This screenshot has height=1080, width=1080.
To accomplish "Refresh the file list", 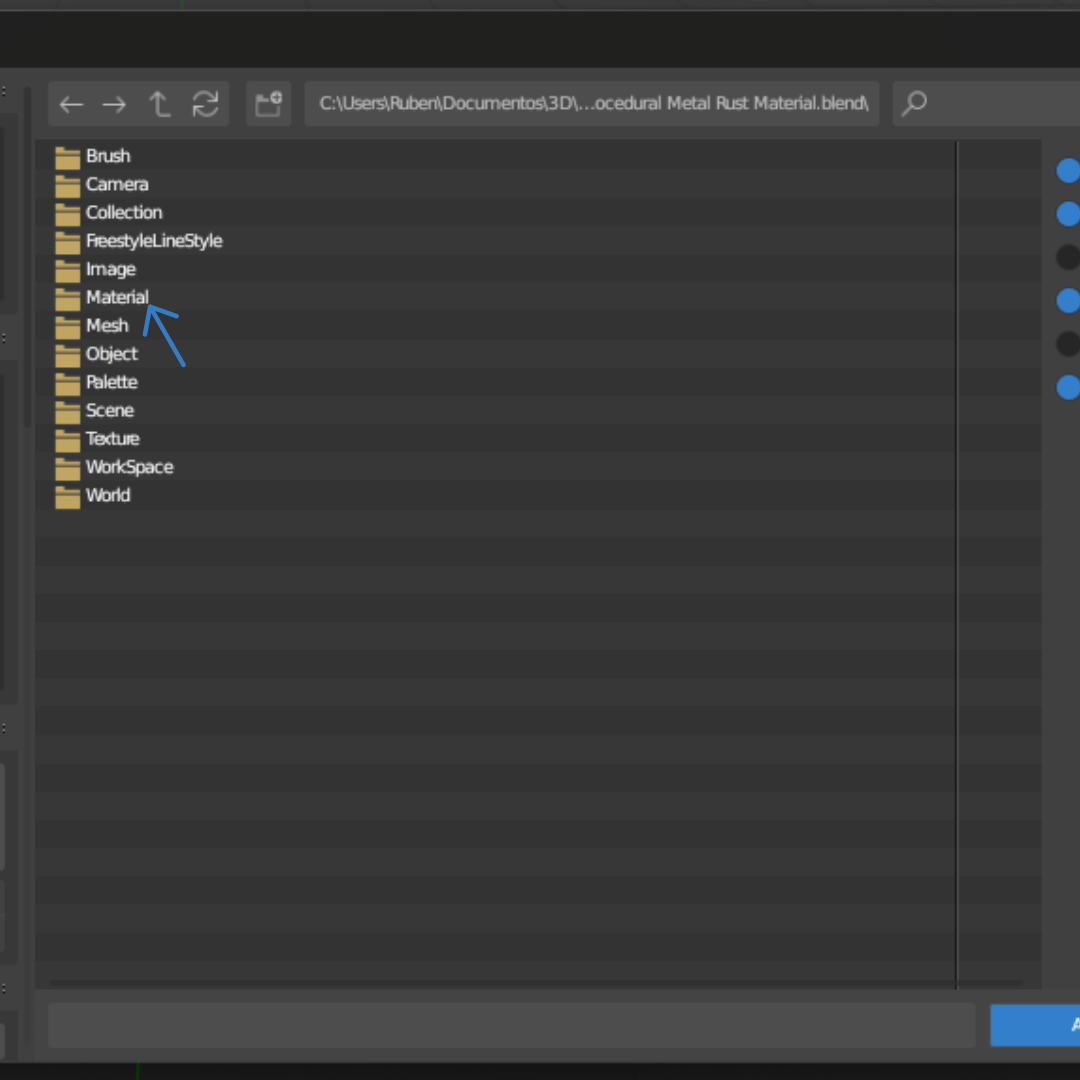I will [205, 104].
